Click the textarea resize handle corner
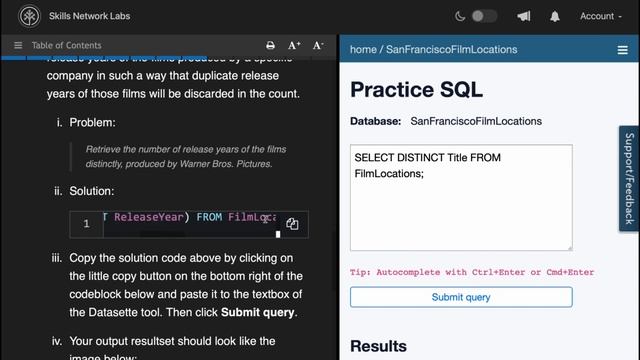This screenshot has width=640, height=360. tap(569, 248)
